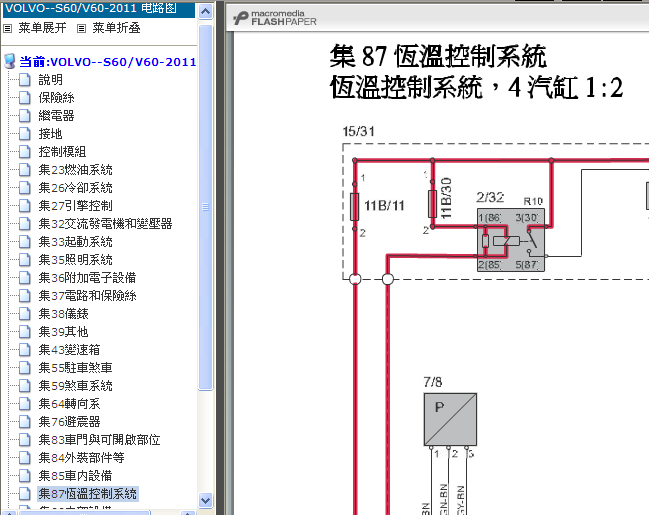Click the page icon beside 集23燃油系統
This screenshot has width=649, height=515.
tap(25, 170)
